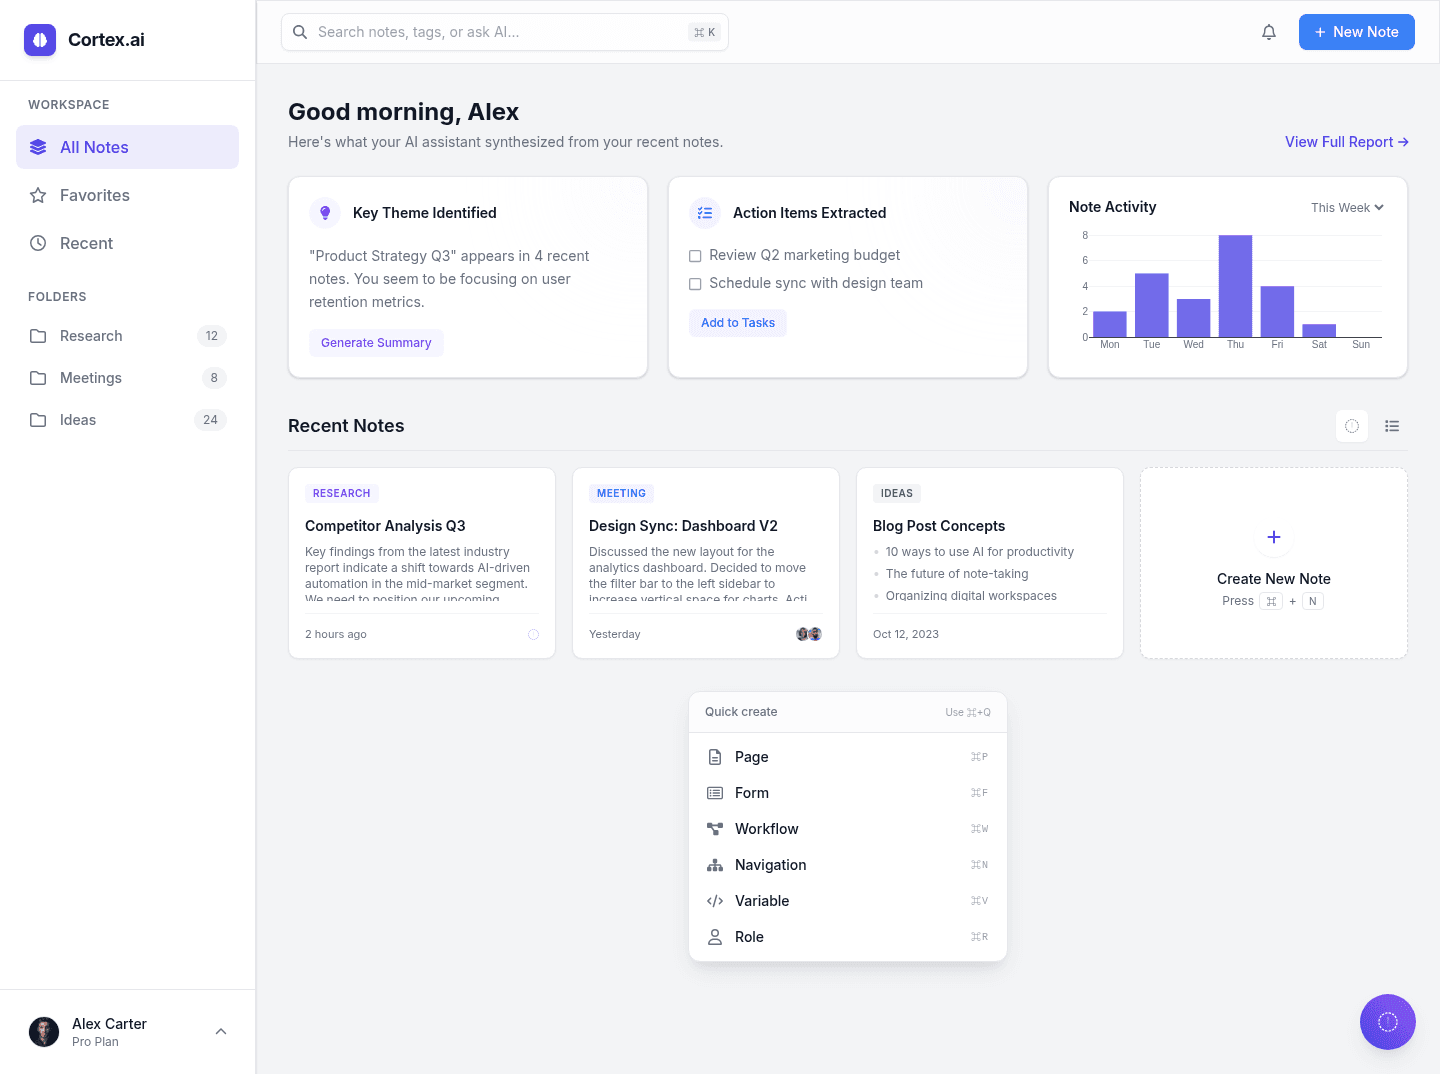Viewport: 1440px width, 1074px height.
Task: Click the notification bell icon
Action: (x=1269, y=32)
